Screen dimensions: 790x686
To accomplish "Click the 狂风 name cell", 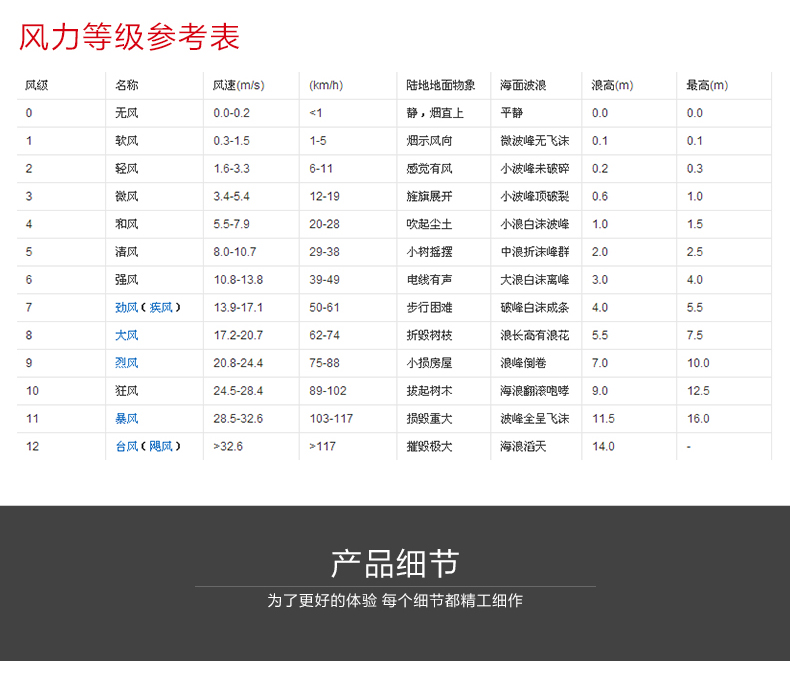I will click(x=126, y=390).
